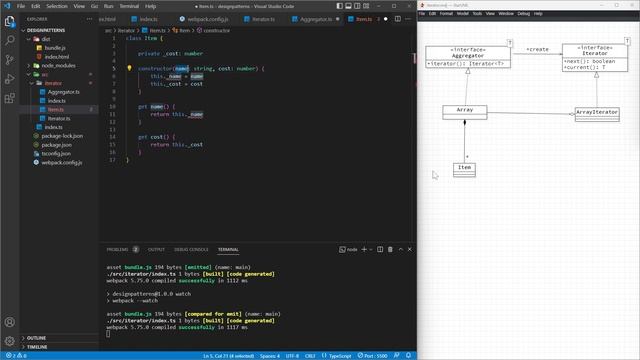The width and height of the screenshot is (640, 360).
Task: Switch to the PROBLEMS panel tab
Action: (x=117, y=249)
